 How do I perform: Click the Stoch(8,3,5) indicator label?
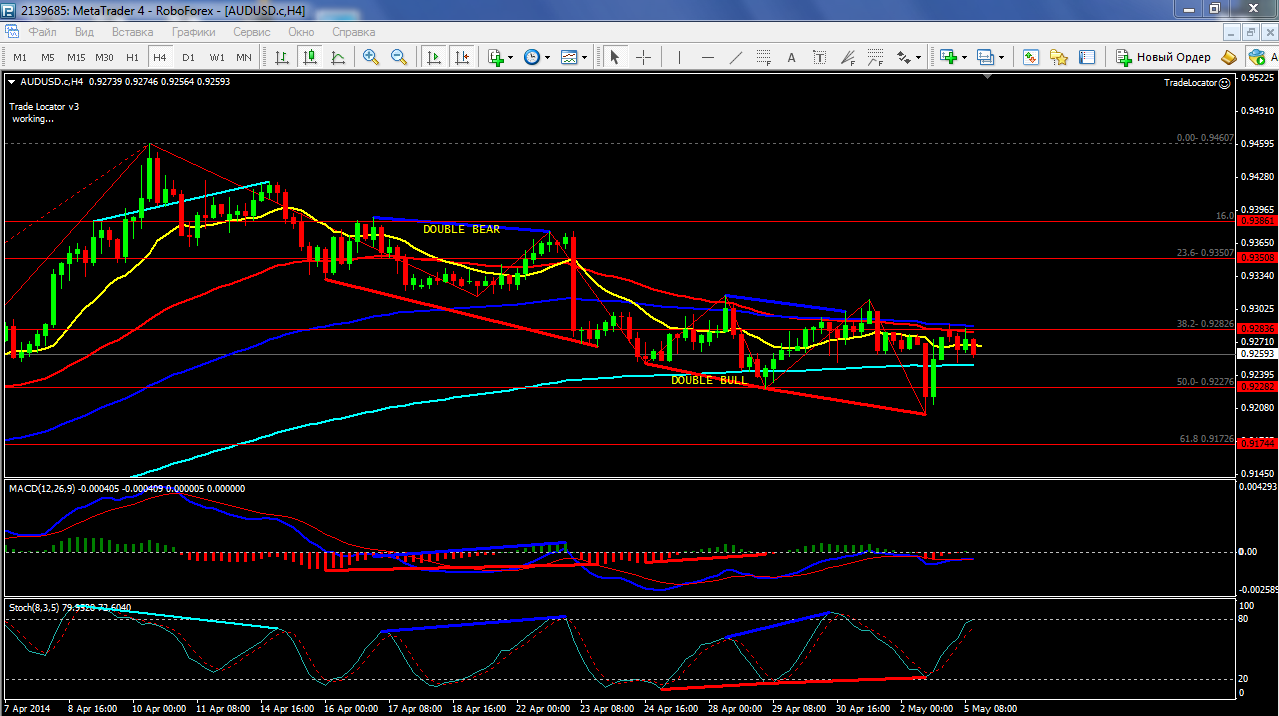33,607
